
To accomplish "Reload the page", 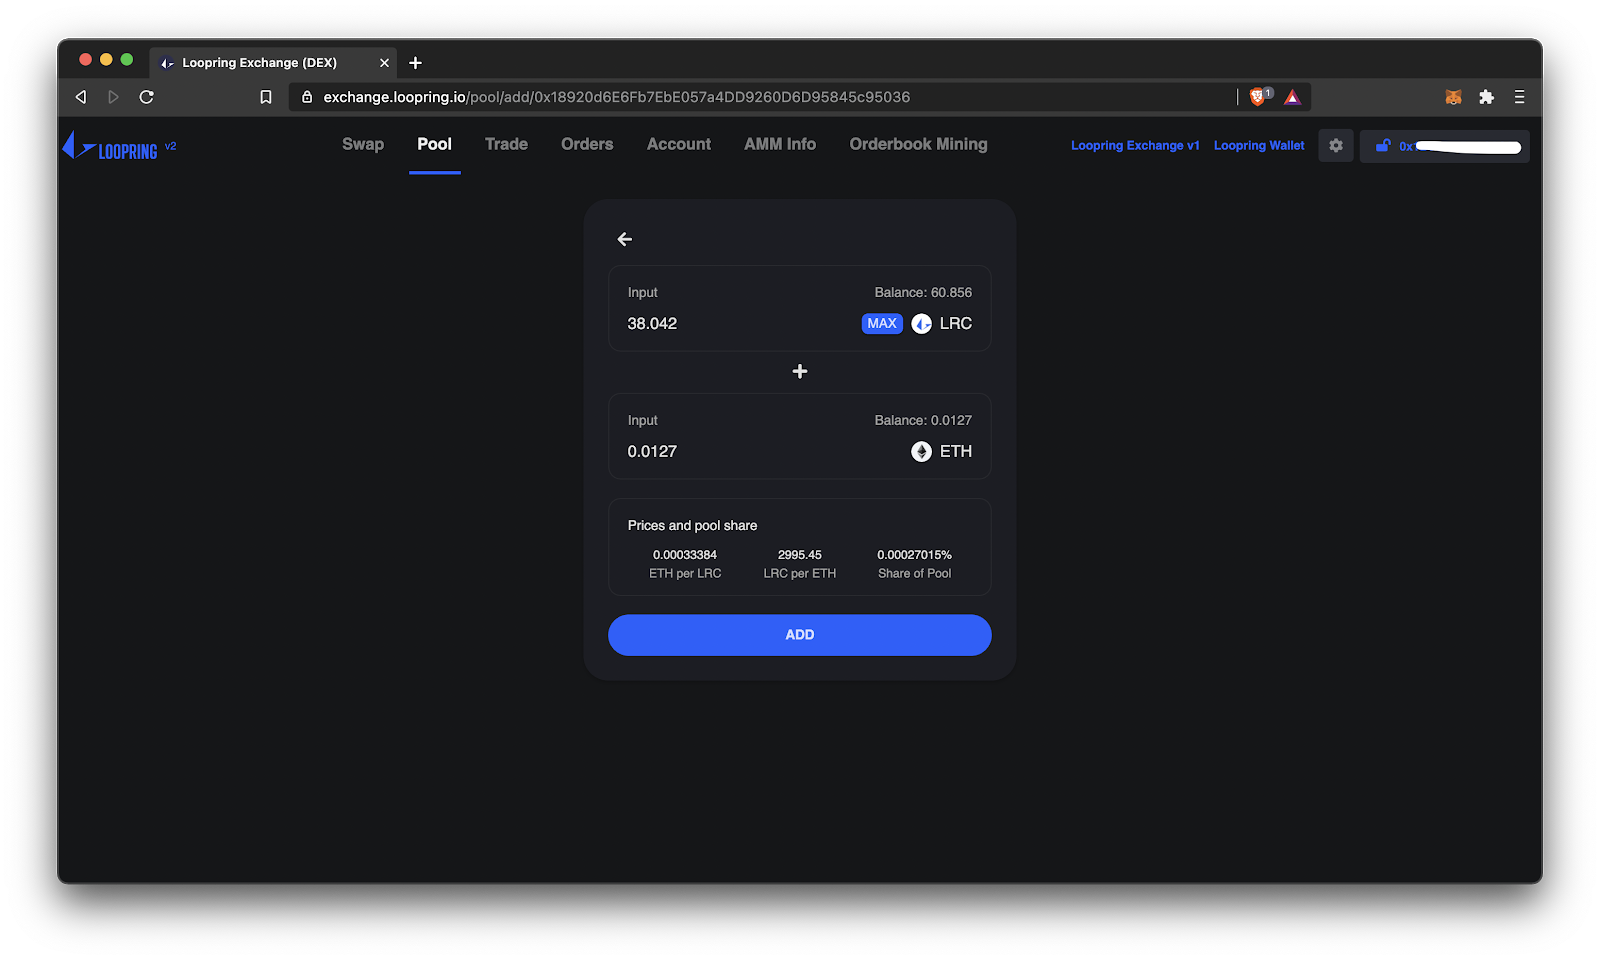I will tap(146, 97).
